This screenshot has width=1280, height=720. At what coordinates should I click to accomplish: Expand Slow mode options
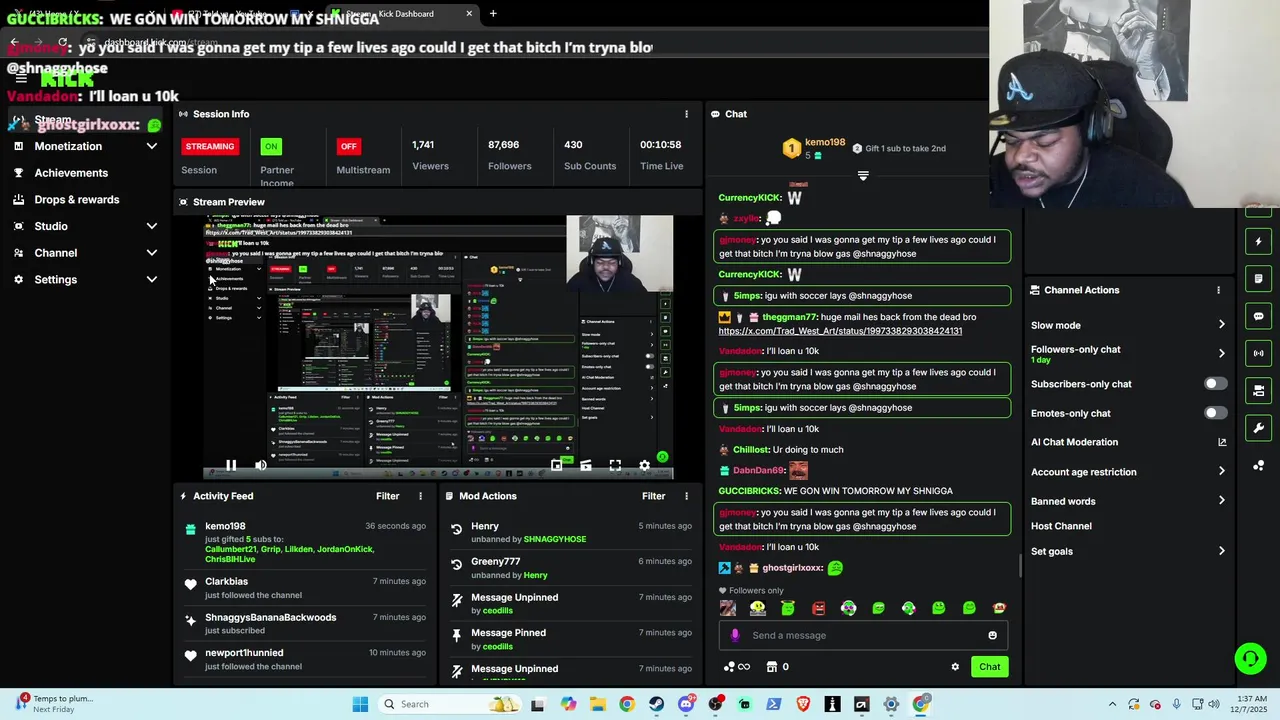click(x=1221, y=325)
